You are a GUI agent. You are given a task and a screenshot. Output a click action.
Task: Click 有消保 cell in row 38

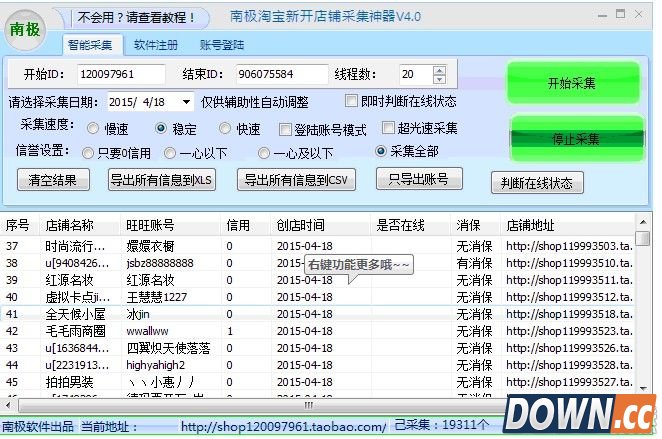(474, 263)
